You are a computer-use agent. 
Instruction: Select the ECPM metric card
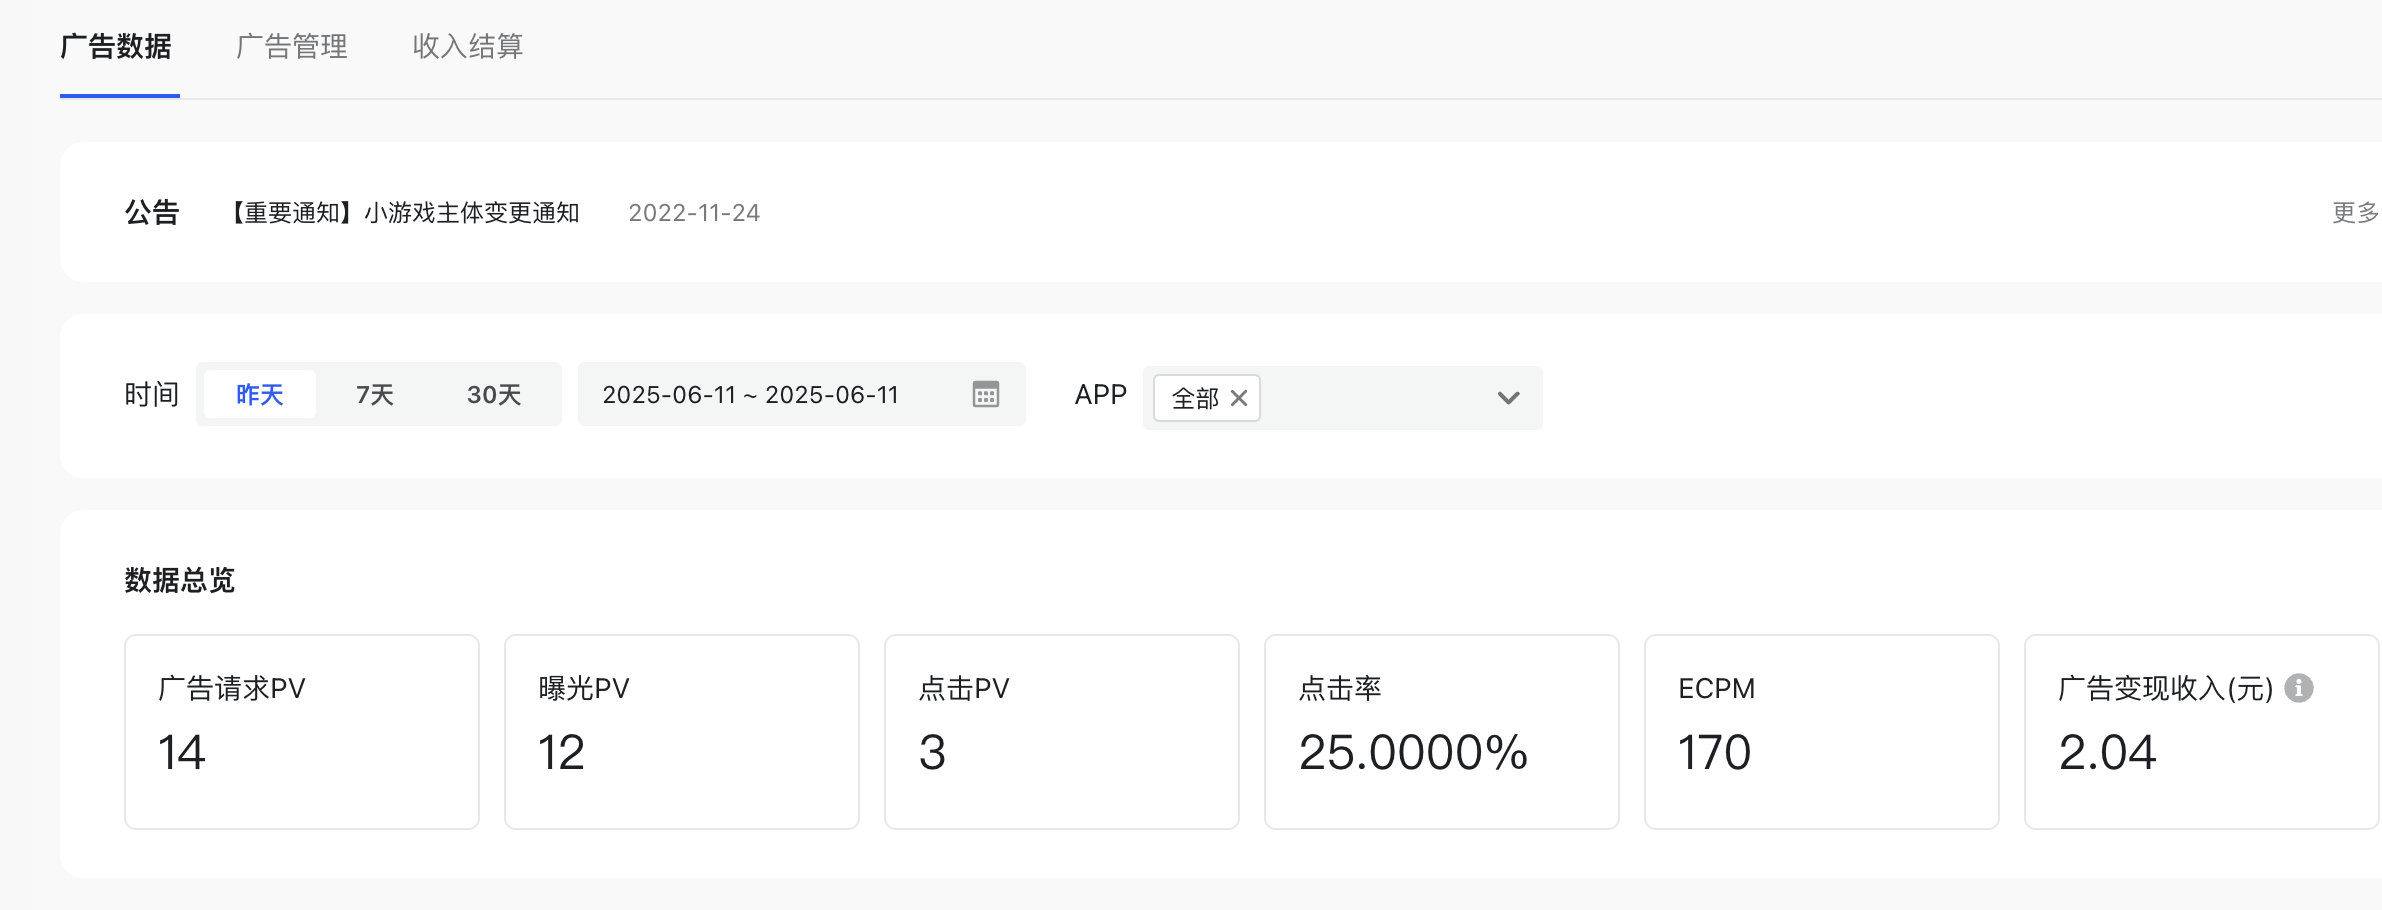[1822, 732]
